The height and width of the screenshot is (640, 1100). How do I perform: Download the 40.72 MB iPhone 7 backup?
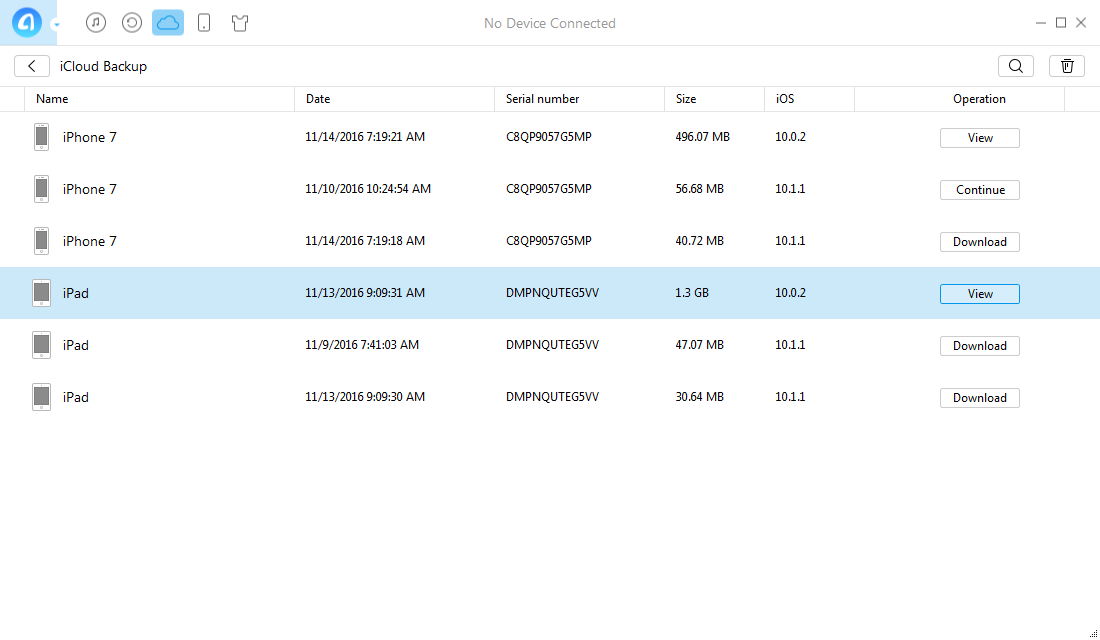[x=979, y=242]
